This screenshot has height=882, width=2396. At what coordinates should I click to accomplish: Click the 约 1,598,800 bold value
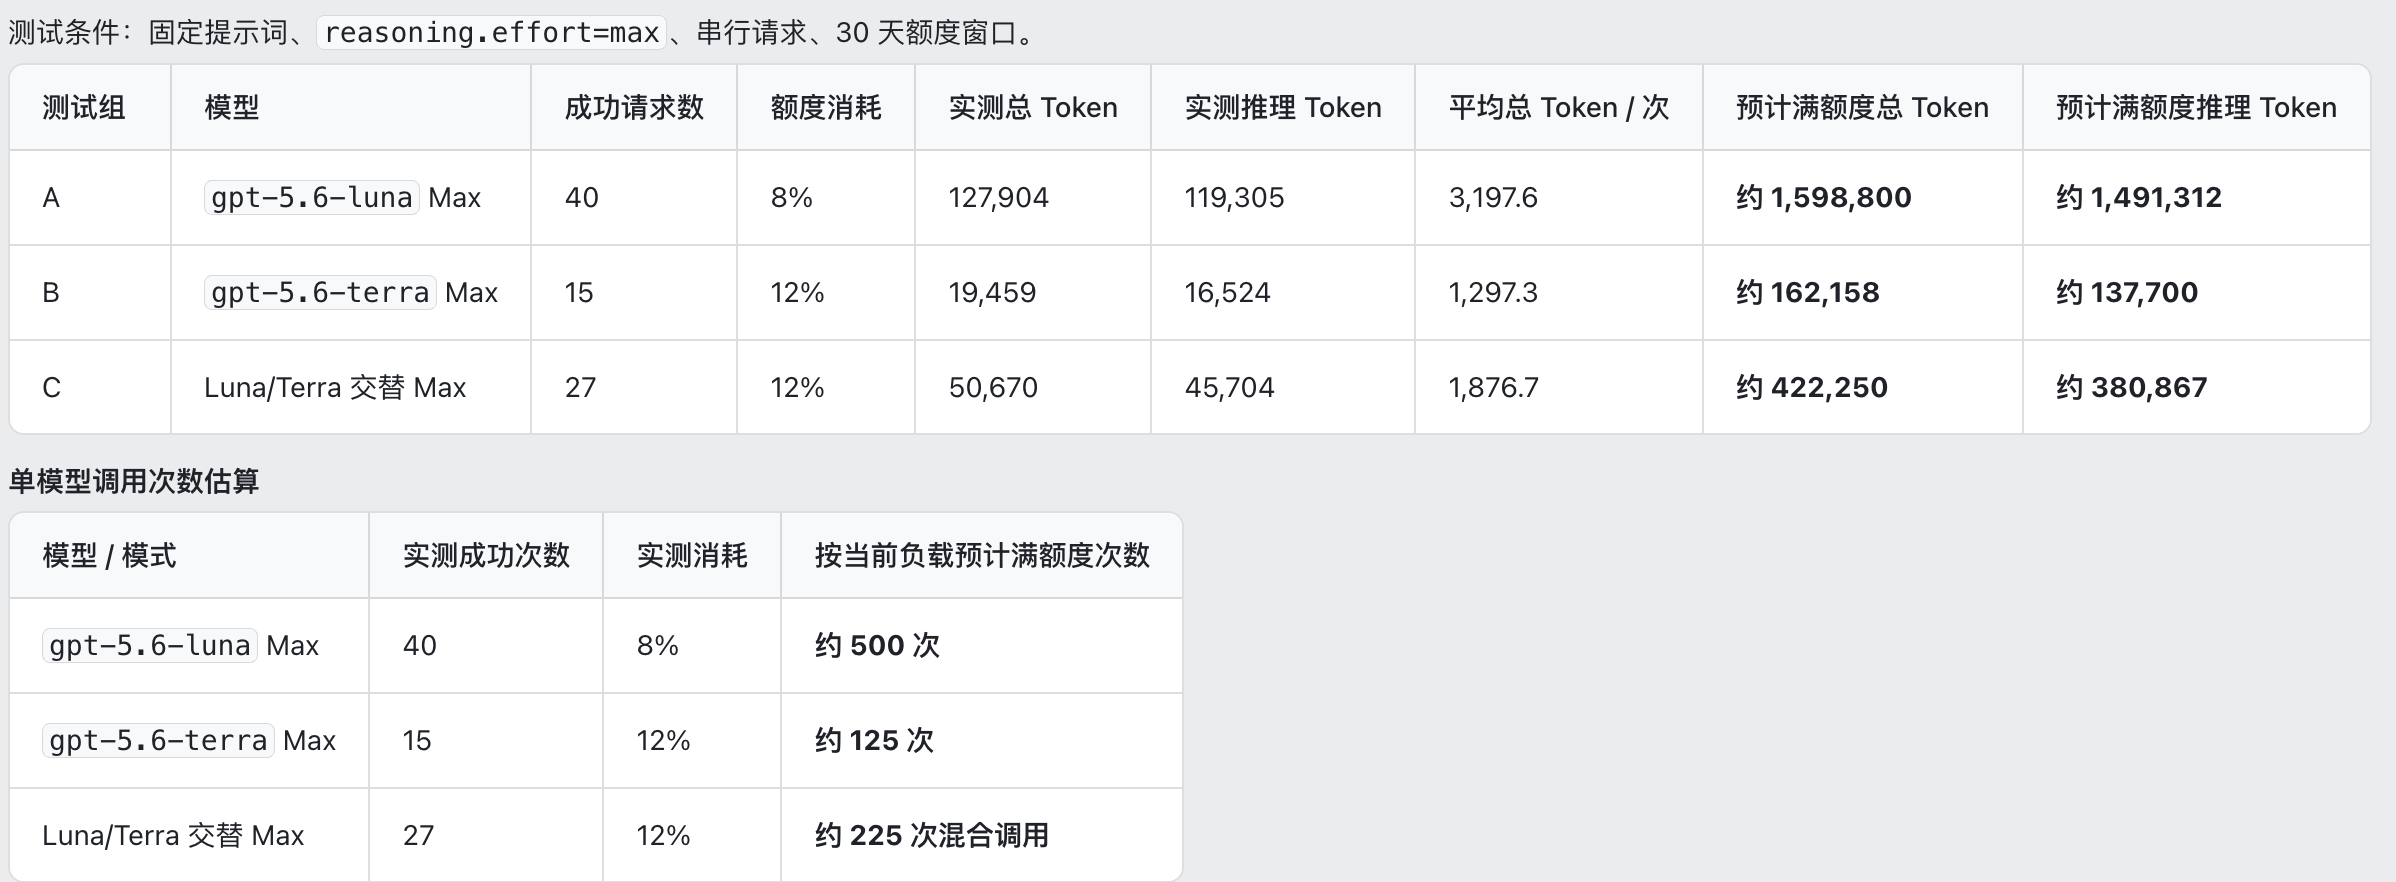[x=1824, y=198]
